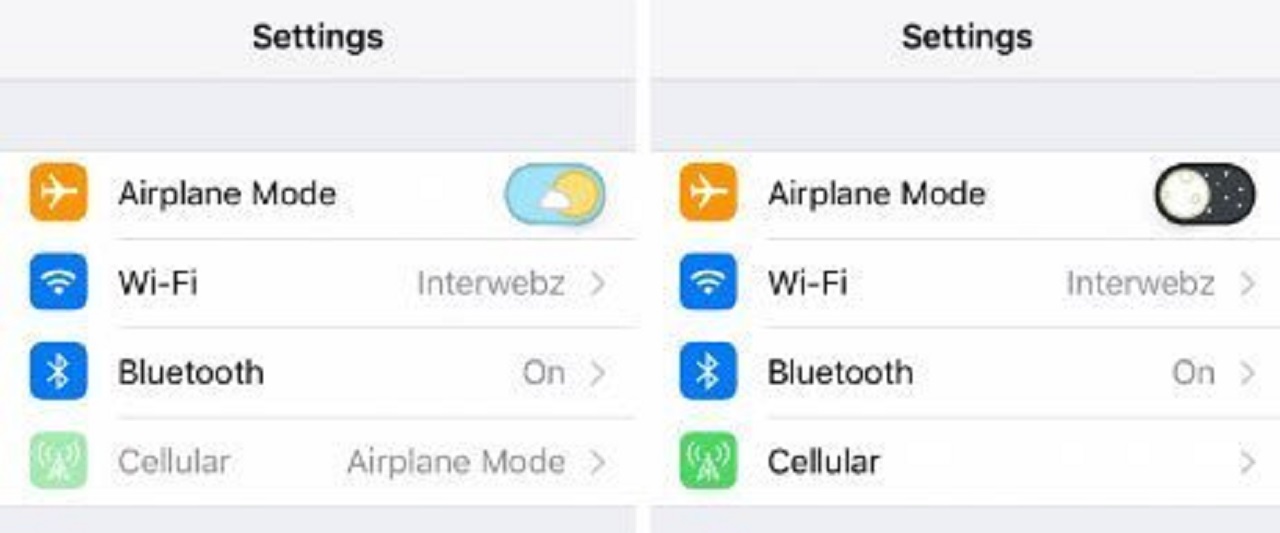Disable Airplane Mode with the sun toggle
The height and width of the screenshot is (533, 1280).
[x=555, y=194]
